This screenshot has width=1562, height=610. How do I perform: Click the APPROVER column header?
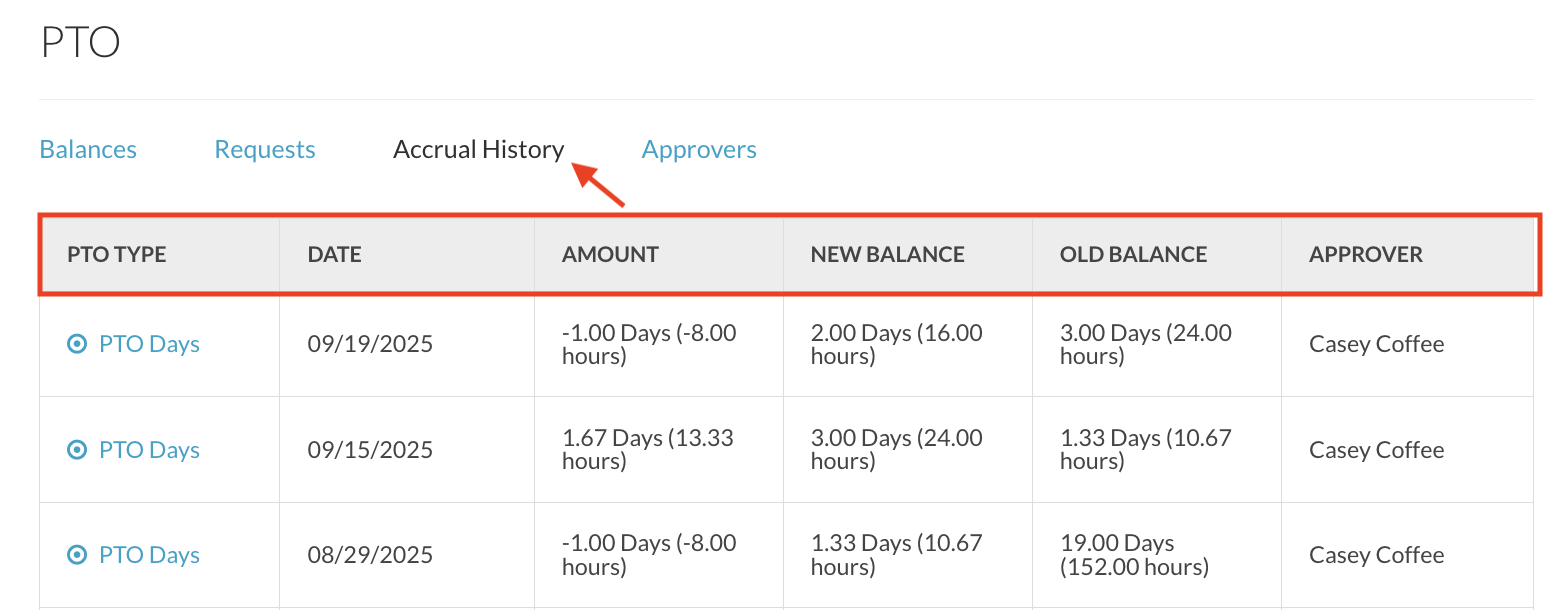tap(1365, 254)
